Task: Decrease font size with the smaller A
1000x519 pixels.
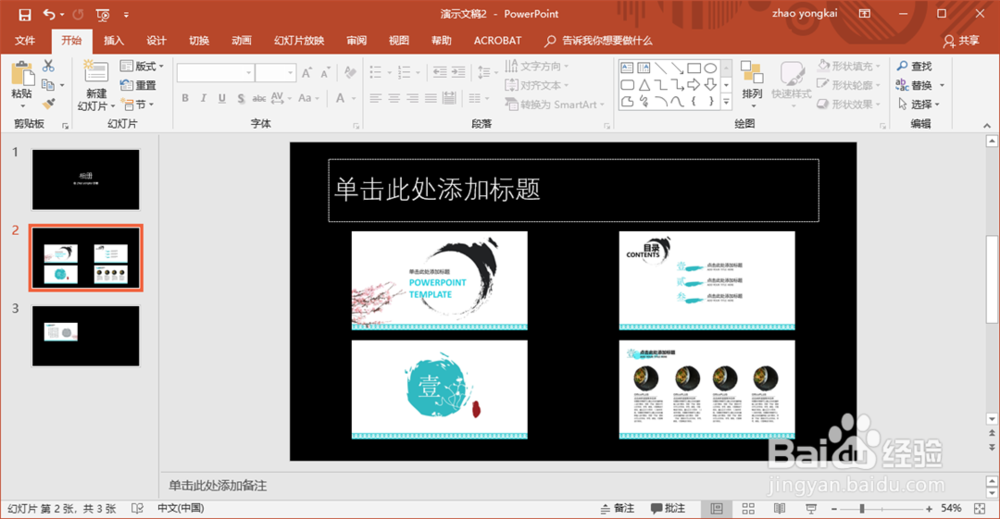Action: (326, 73)
